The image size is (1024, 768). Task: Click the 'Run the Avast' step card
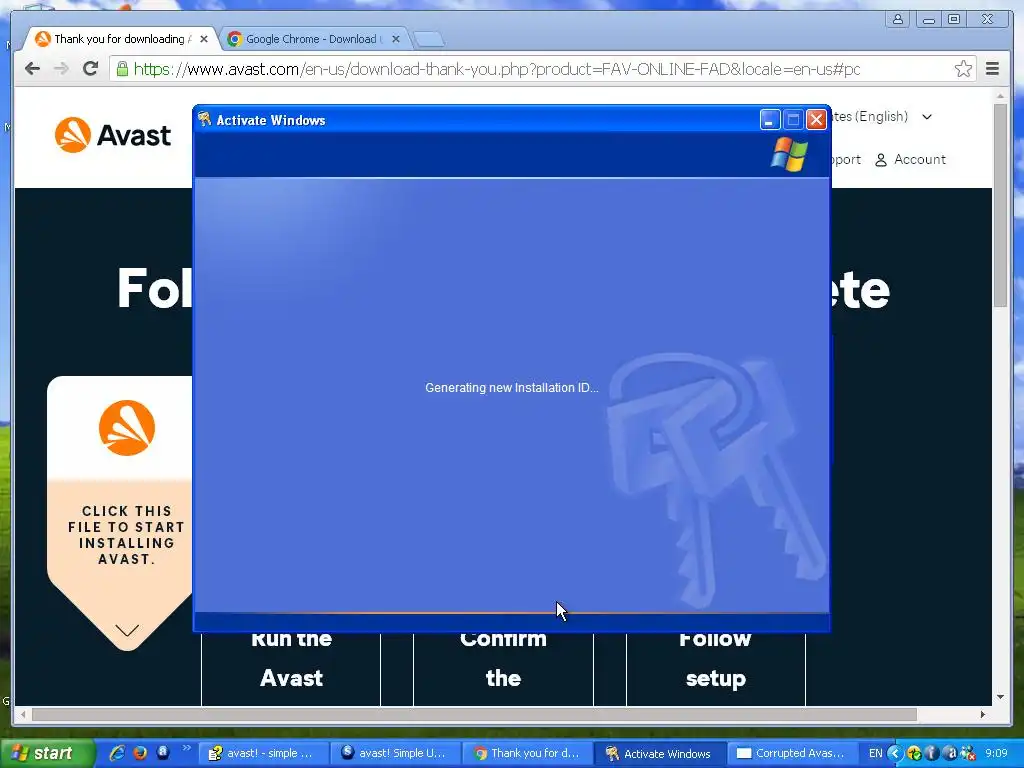pyautogui.click(x=291, y=668)
